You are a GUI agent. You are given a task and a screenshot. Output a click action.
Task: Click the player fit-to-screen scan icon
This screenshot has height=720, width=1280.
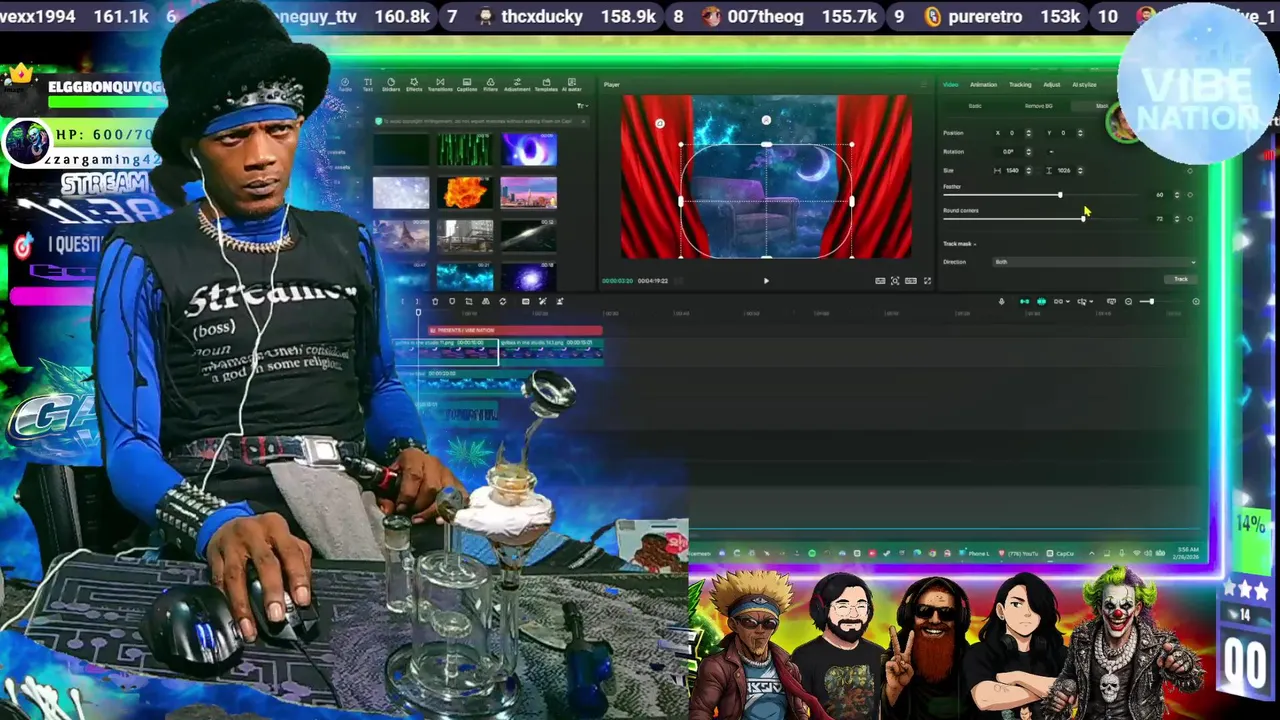(895, 281)
